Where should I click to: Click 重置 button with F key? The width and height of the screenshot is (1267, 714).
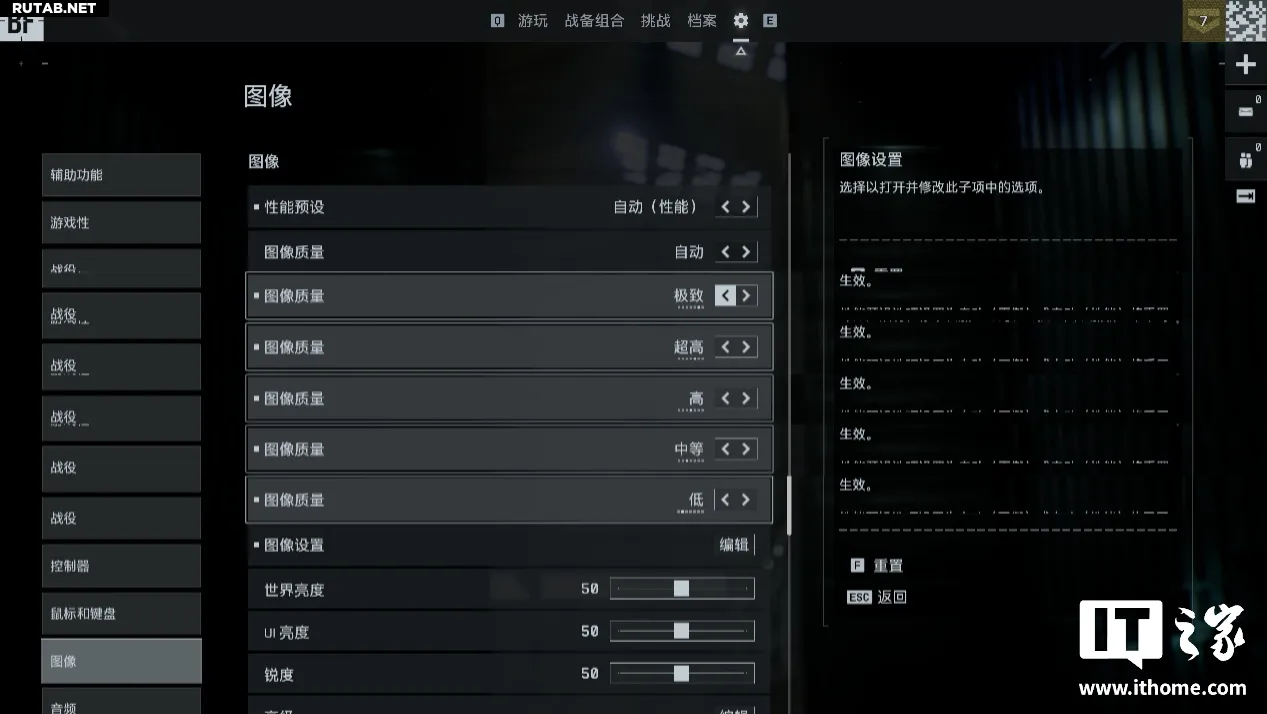877,566
